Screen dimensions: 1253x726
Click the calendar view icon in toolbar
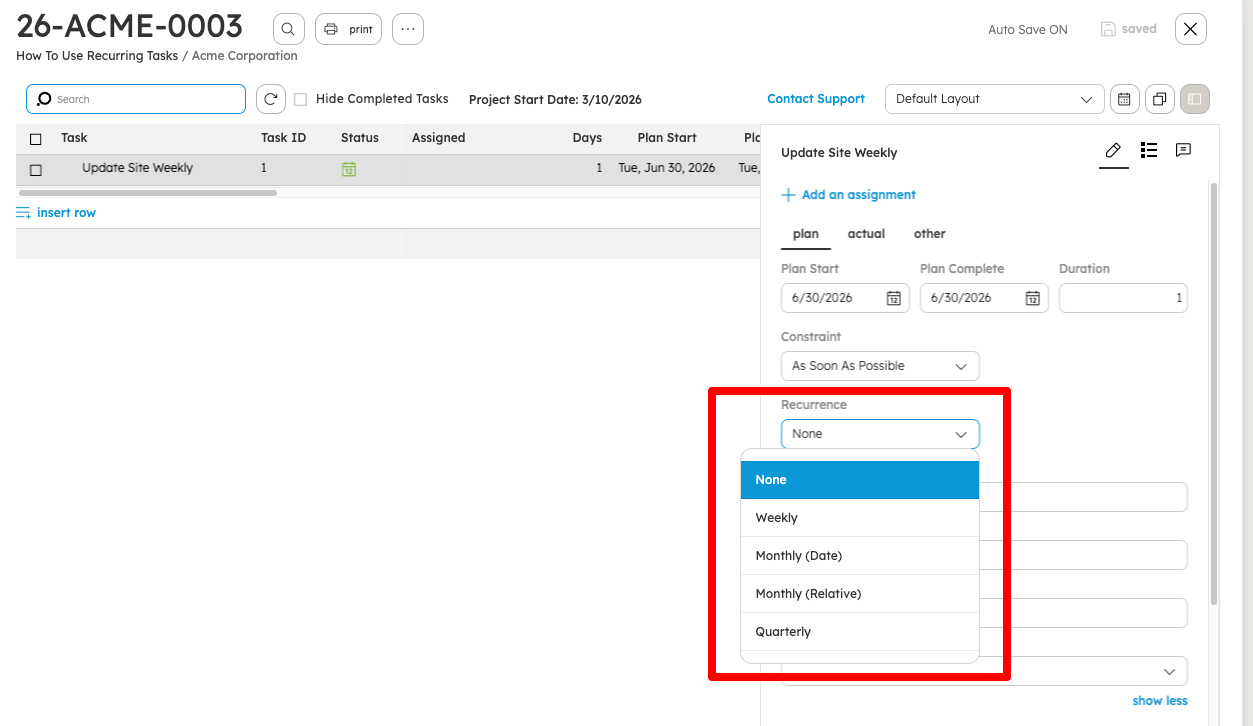coord(1124,99)
